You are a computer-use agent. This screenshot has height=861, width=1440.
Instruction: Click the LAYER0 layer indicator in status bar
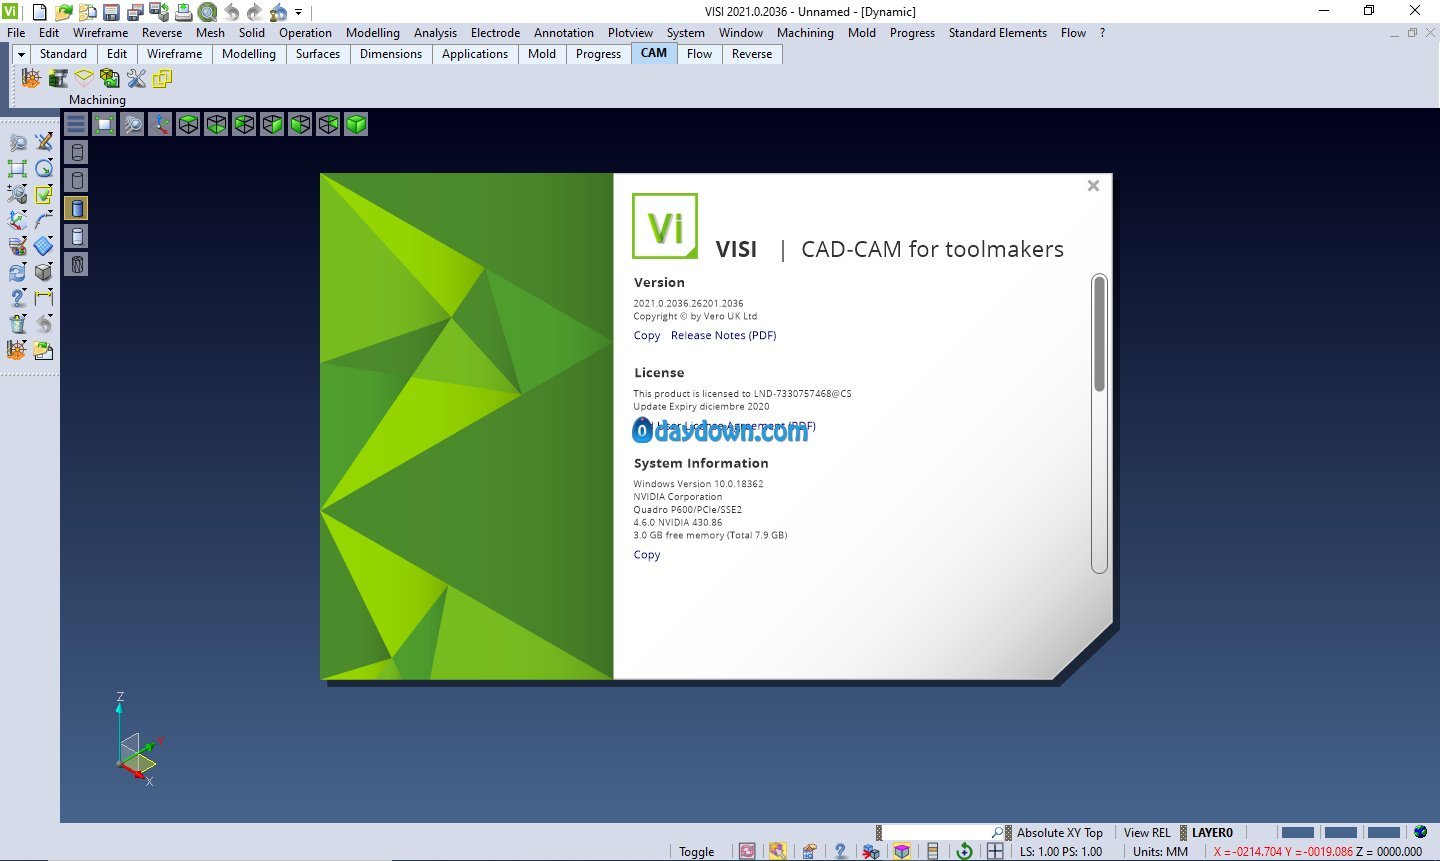tap(1212, 832)
